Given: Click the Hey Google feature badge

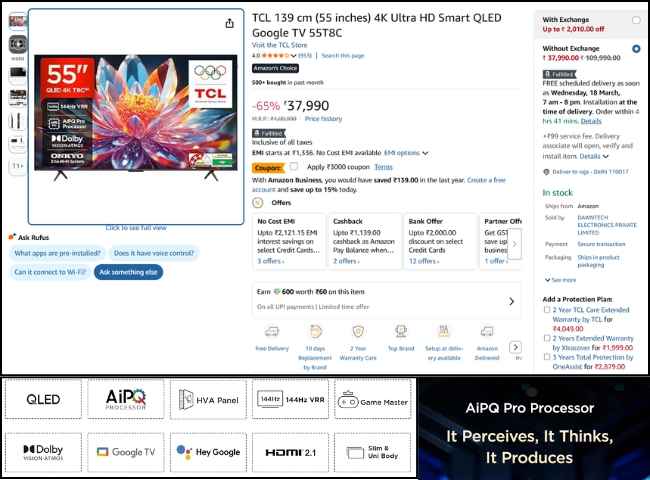Looking at the screenshot, I should pos(207,452).
